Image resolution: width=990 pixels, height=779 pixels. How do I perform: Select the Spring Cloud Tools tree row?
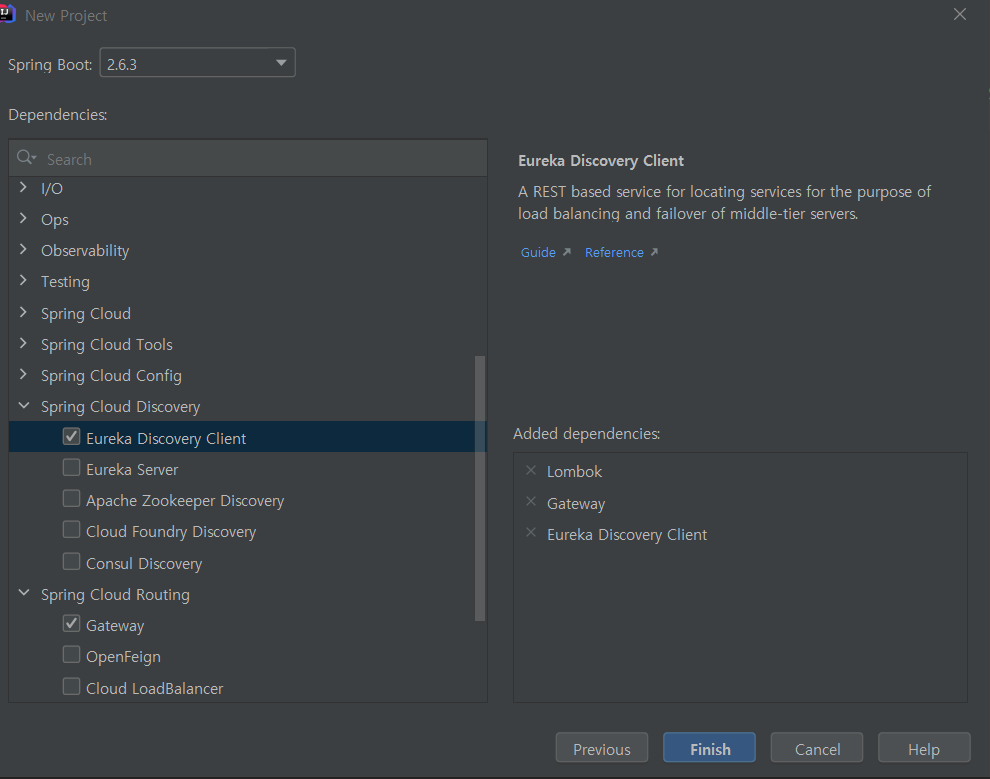(x=248, y=344)
